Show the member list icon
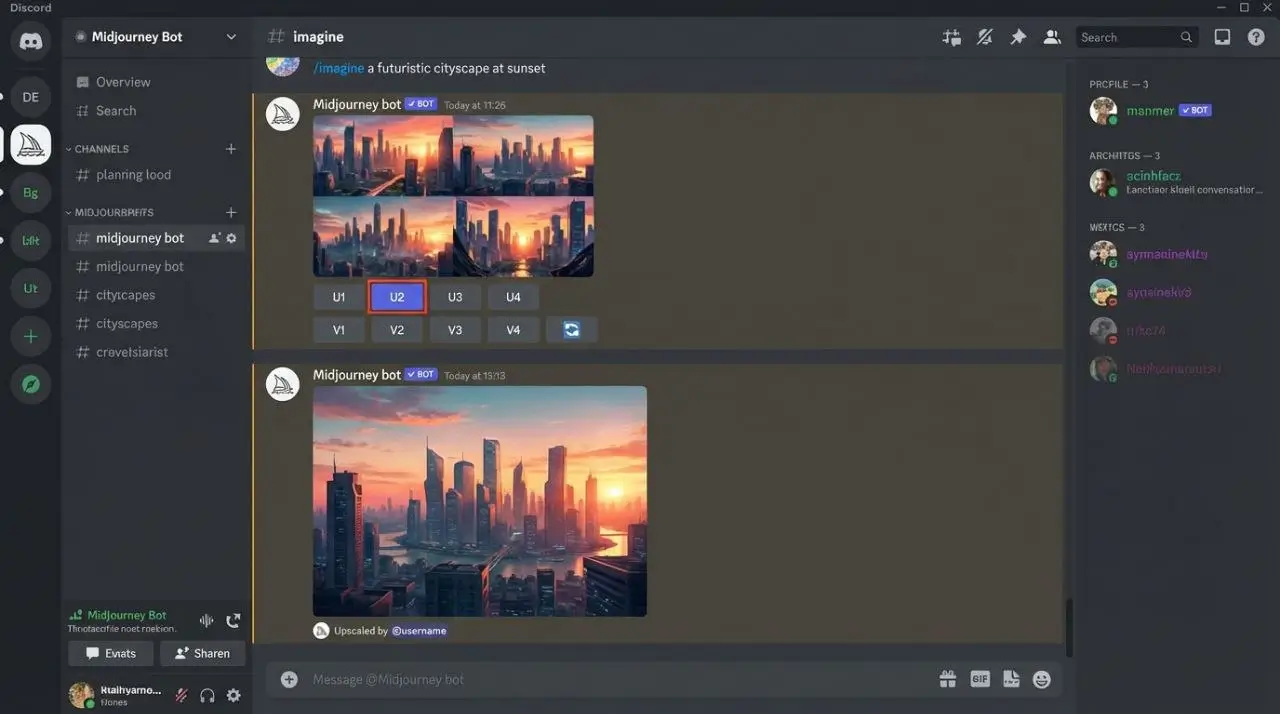1280x714 pixels. click(x=1051, y=36)
